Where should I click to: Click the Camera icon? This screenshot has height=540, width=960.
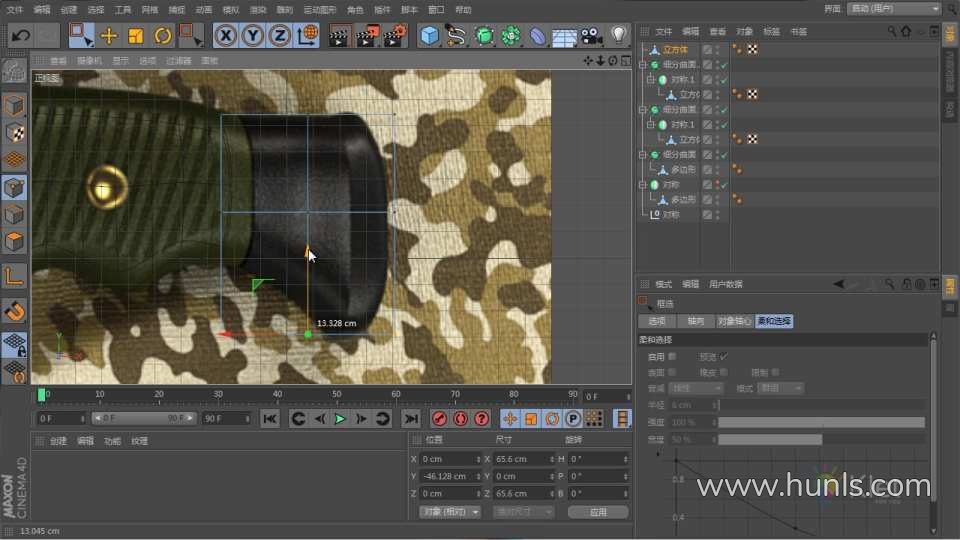591,36
